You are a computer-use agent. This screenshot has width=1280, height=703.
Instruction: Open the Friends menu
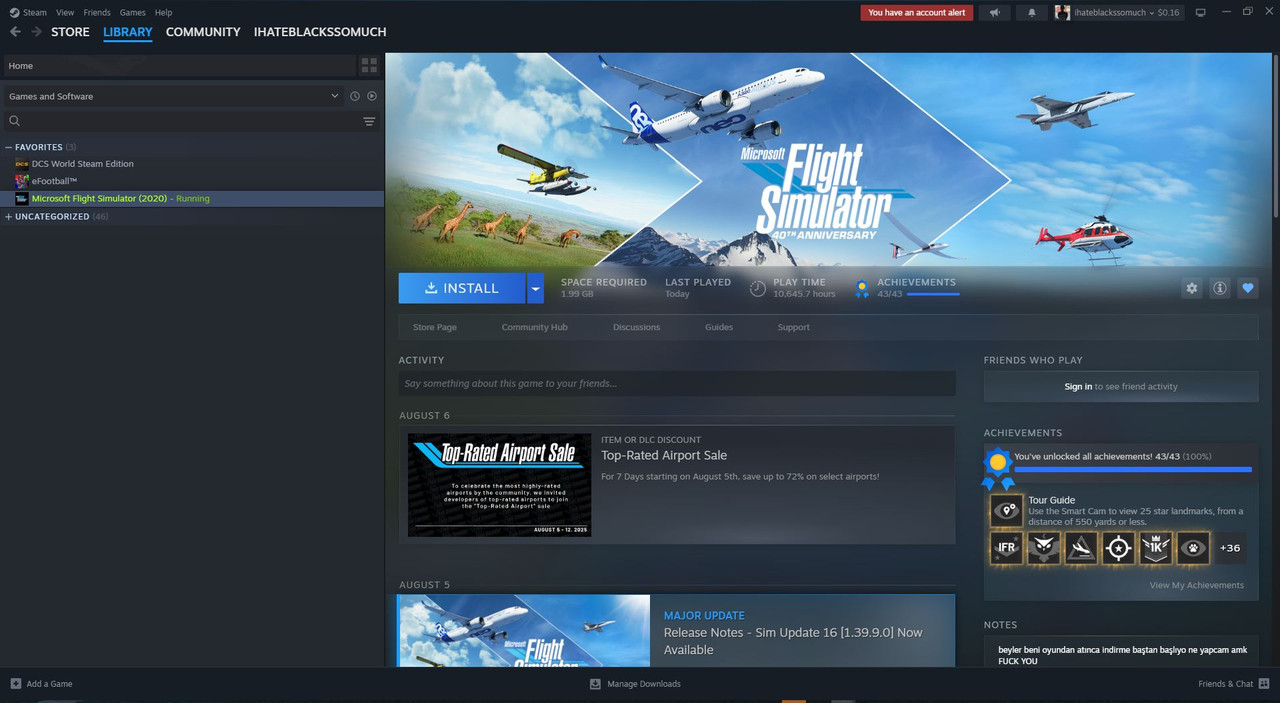point(97,13)
